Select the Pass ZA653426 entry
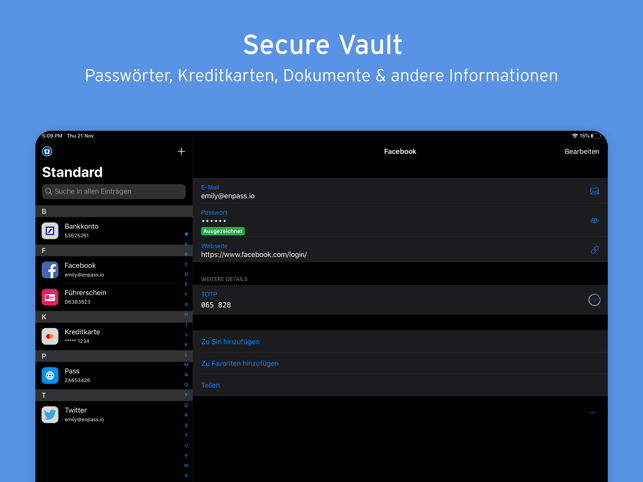 click(x=114, y=375)
